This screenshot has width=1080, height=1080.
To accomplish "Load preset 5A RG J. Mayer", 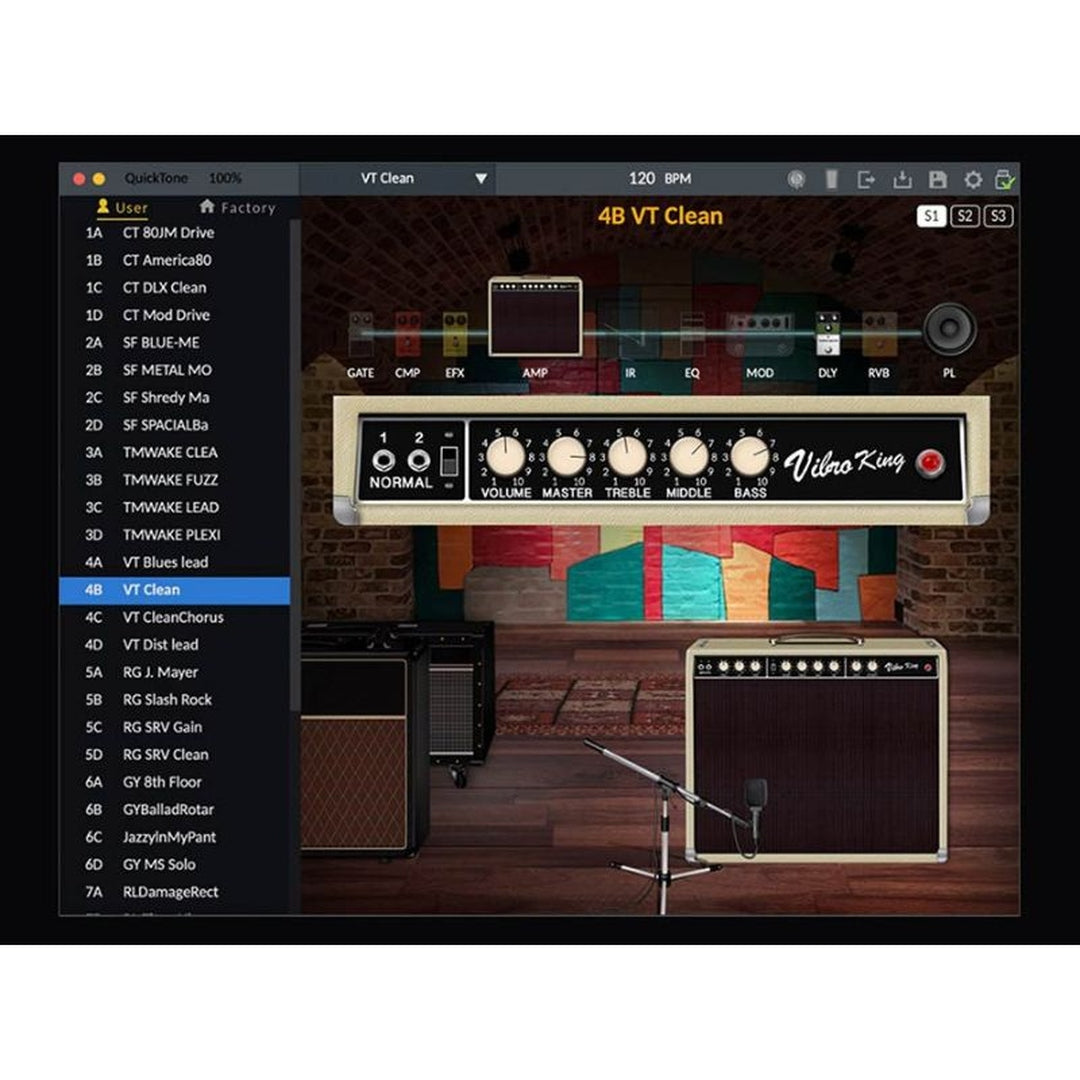I will (160, 672).
